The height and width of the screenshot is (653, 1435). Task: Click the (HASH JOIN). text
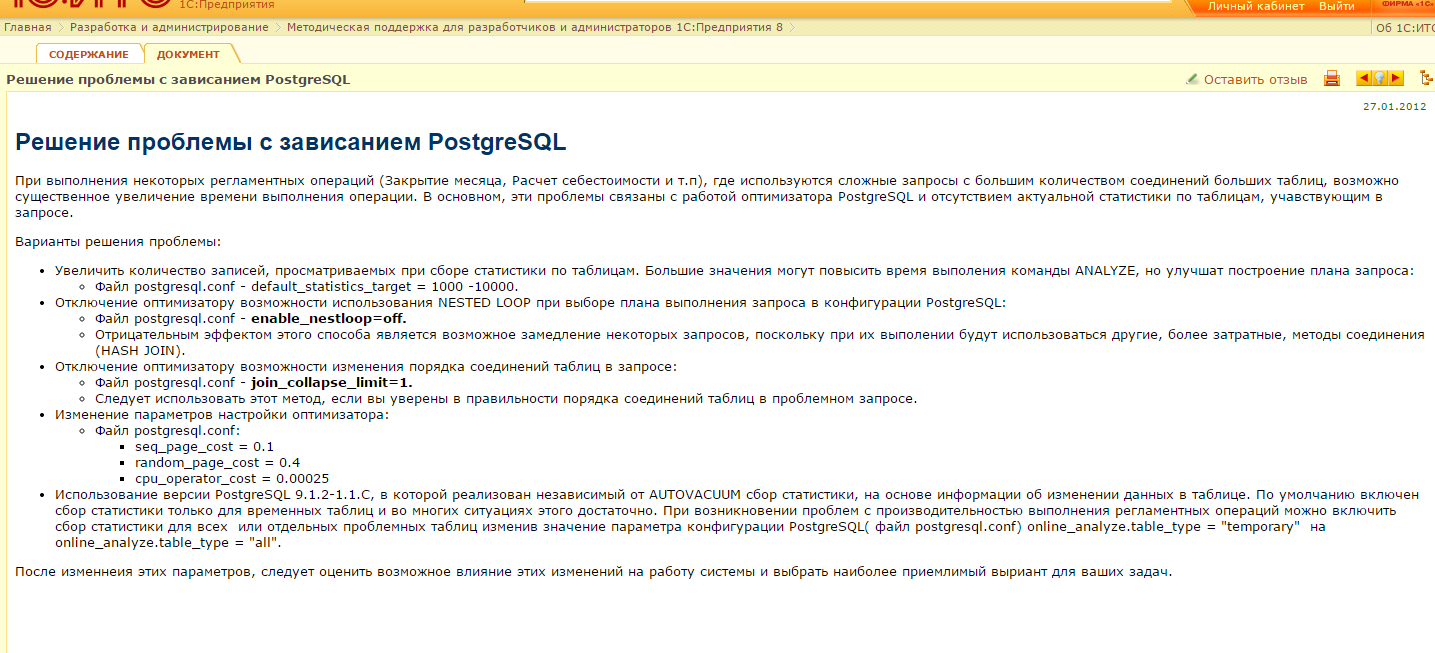tap(139, 350)
